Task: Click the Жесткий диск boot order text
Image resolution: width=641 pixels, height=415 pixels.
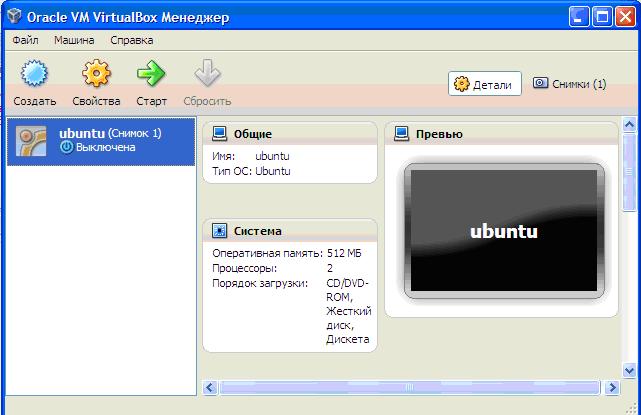Action: 349,318
